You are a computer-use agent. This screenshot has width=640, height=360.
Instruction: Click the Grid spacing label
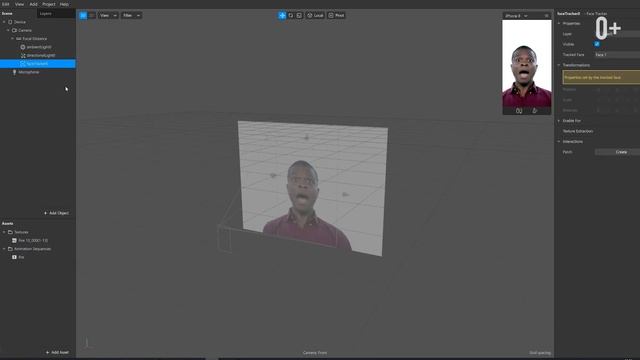click(540, 353)
